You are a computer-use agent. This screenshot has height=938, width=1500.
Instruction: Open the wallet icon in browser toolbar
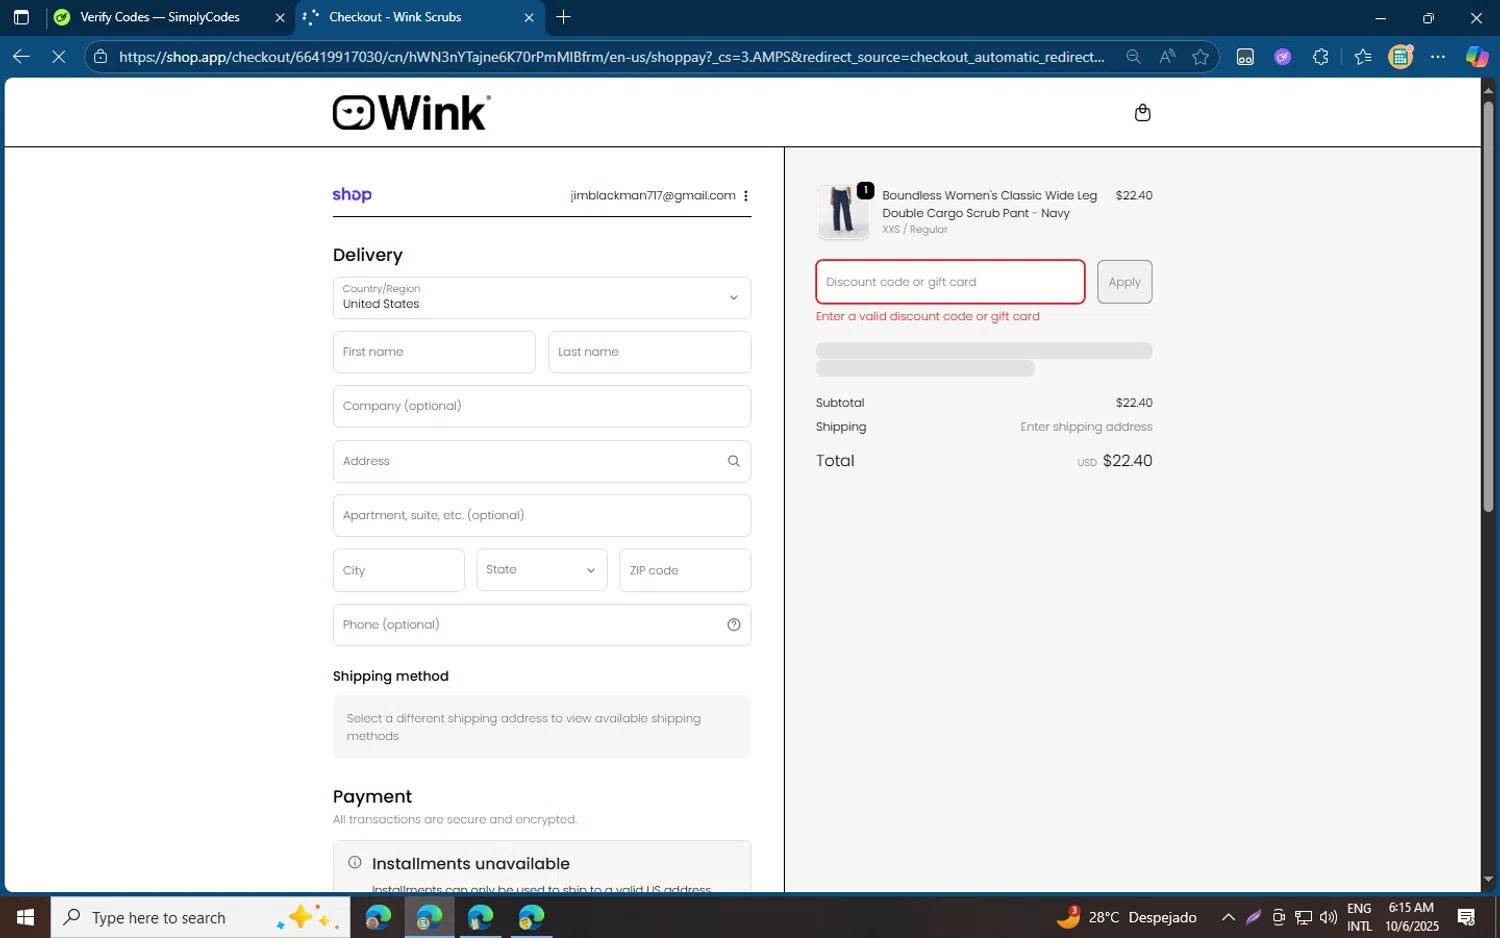(x=1245, y=57)
